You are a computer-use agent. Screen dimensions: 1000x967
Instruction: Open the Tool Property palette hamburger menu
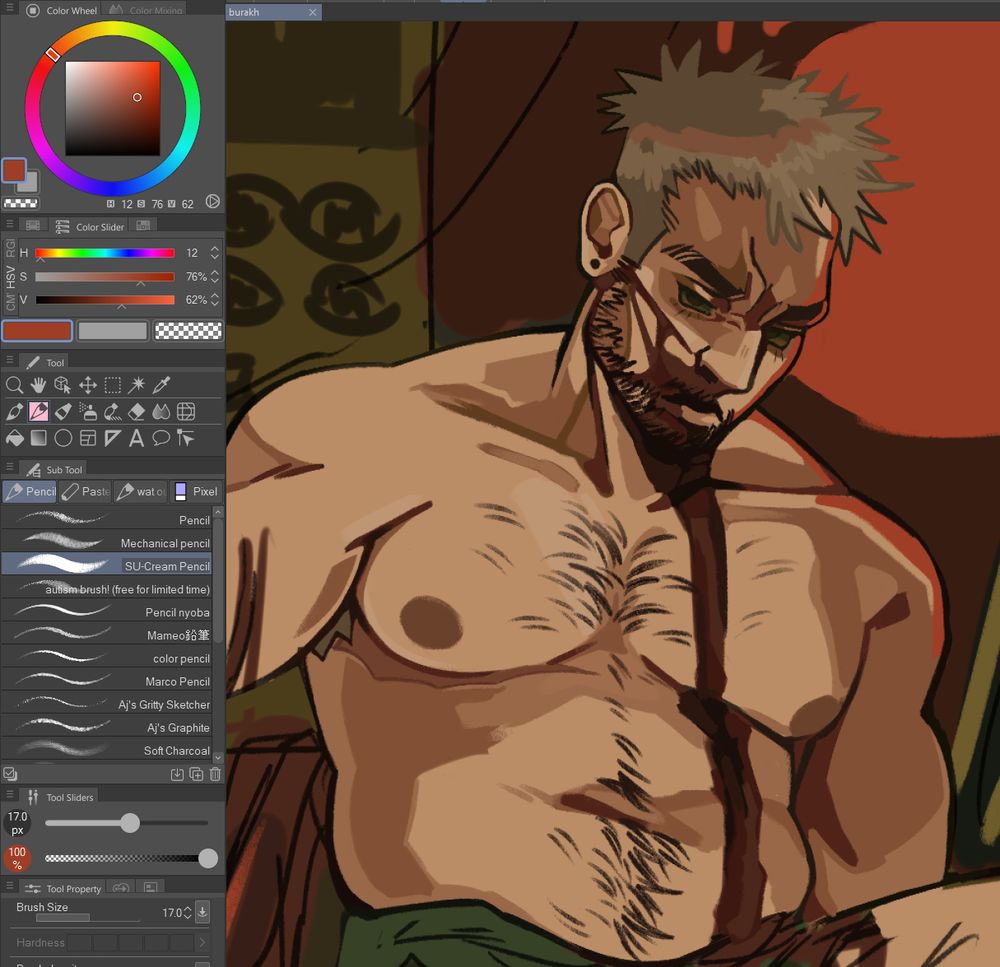point(10,886)
